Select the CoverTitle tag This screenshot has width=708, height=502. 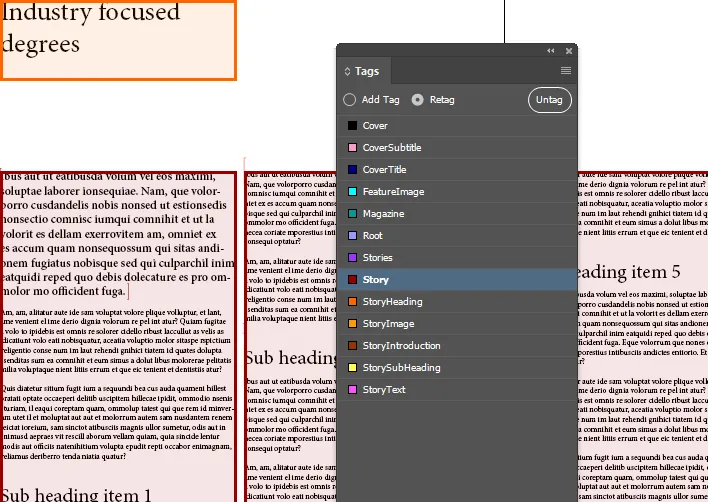click(457, 169)
